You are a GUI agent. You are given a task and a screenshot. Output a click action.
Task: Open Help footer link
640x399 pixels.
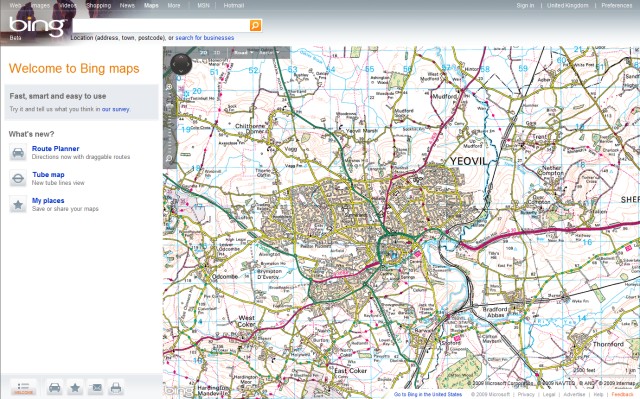[x=598, y=395]
